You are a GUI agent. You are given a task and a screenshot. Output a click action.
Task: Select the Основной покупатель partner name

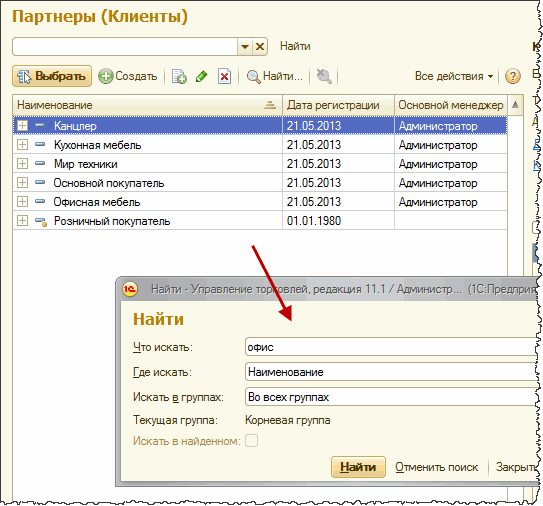pyautogui.click(x=109, y=183)
